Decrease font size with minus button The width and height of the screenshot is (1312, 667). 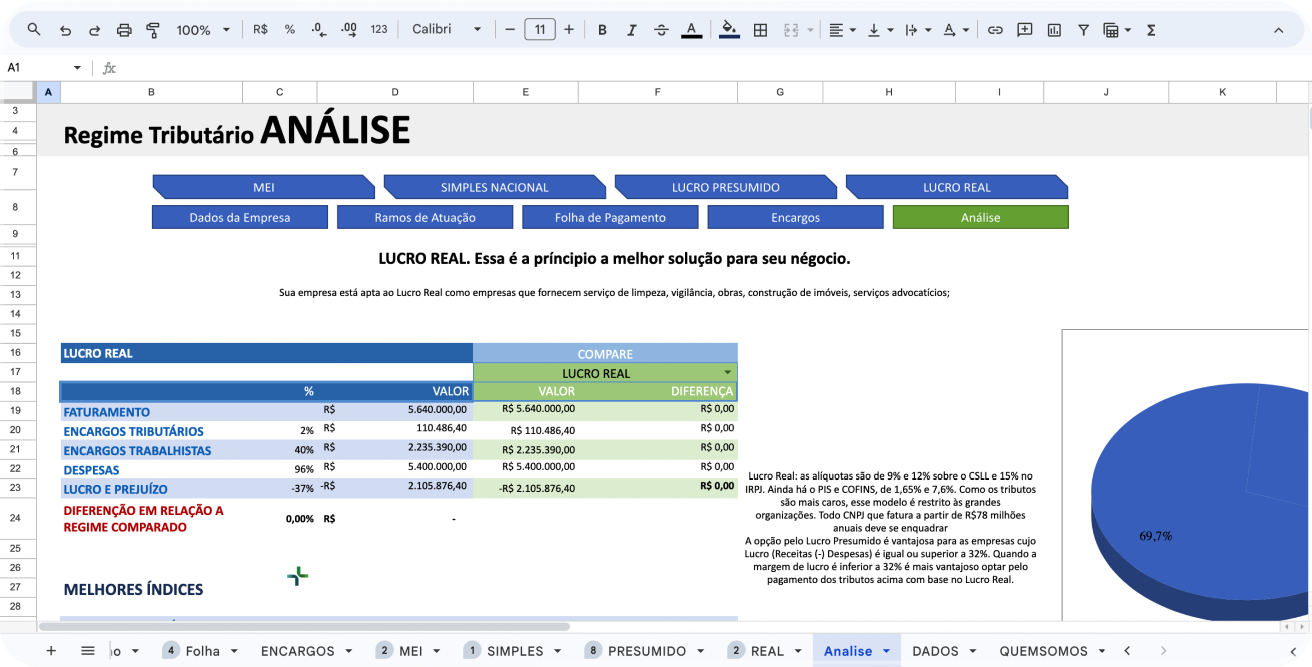510,30
